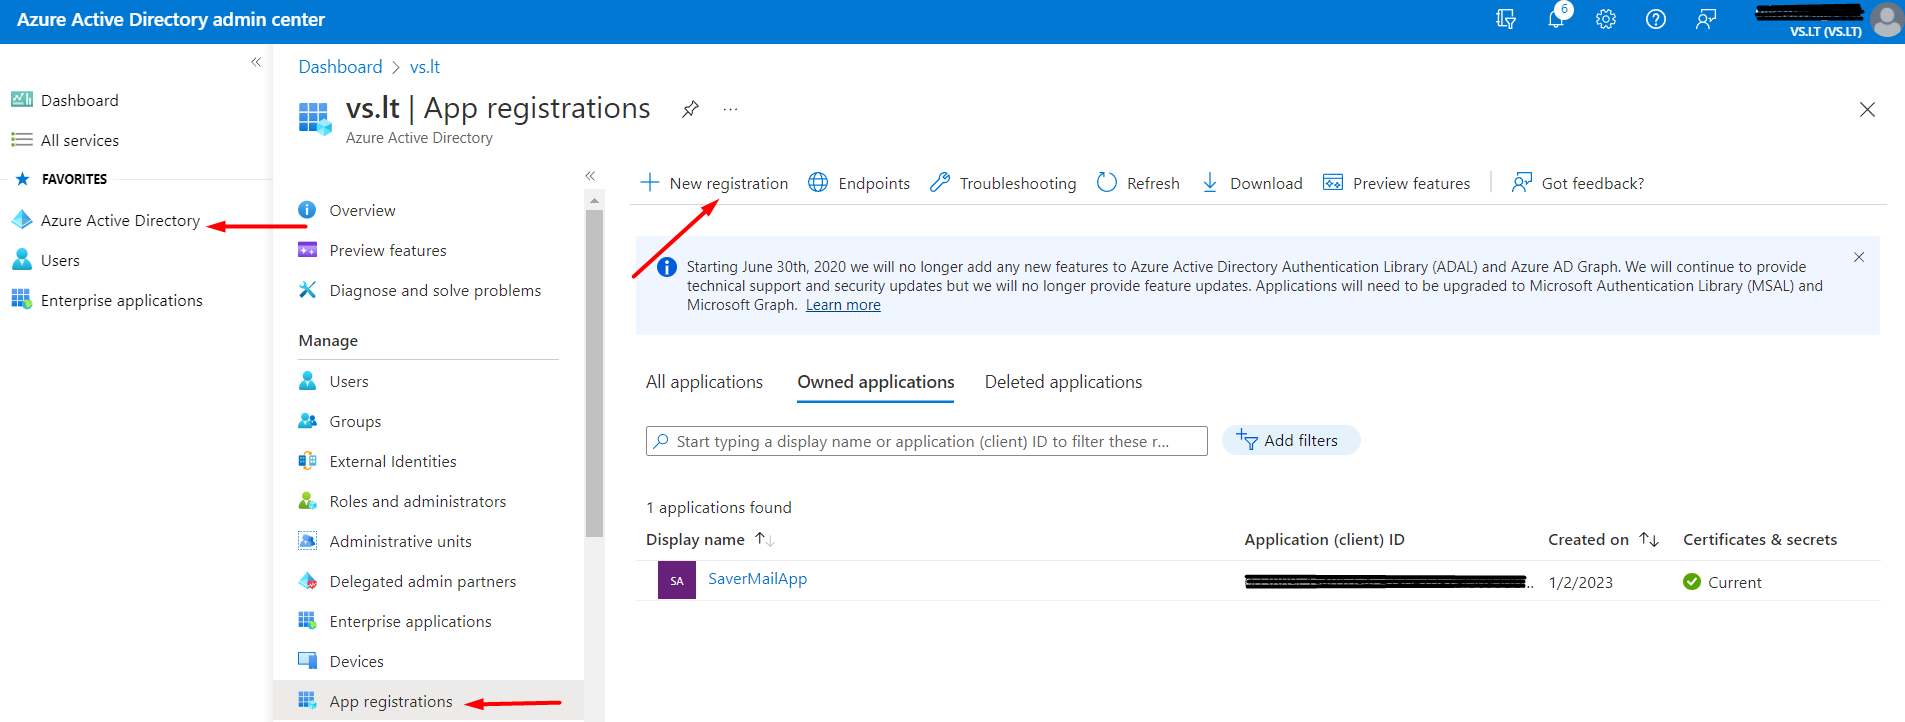This screenshot has width=1905, height=722.
Task: Click Got feedback?
Action: pyautogui.click(x=1578, y=183)
